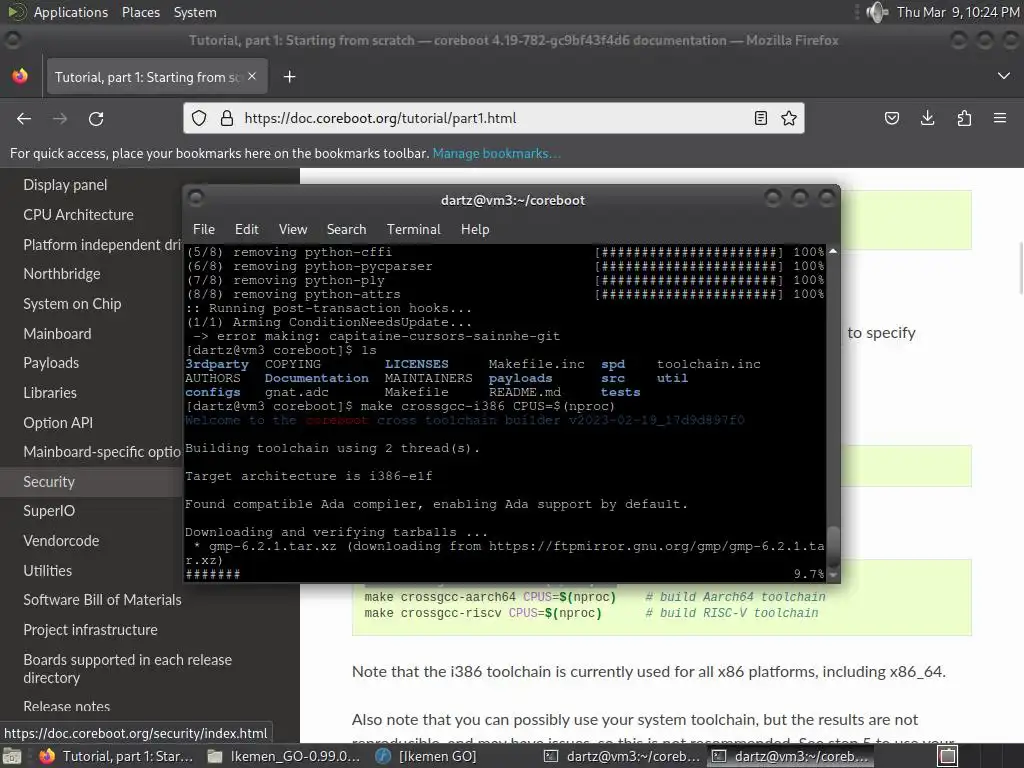Click 'Target architecture is i386-elf' terminal line
This screenshot has width=1024, height=768.
[x=308, y=476]
